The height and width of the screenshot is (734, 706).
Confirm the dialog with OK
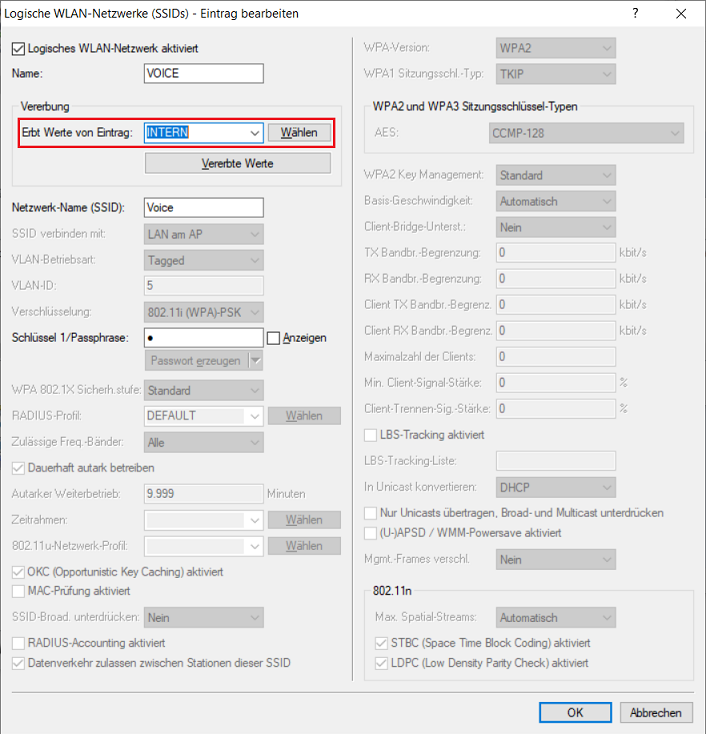pos(575,713)
